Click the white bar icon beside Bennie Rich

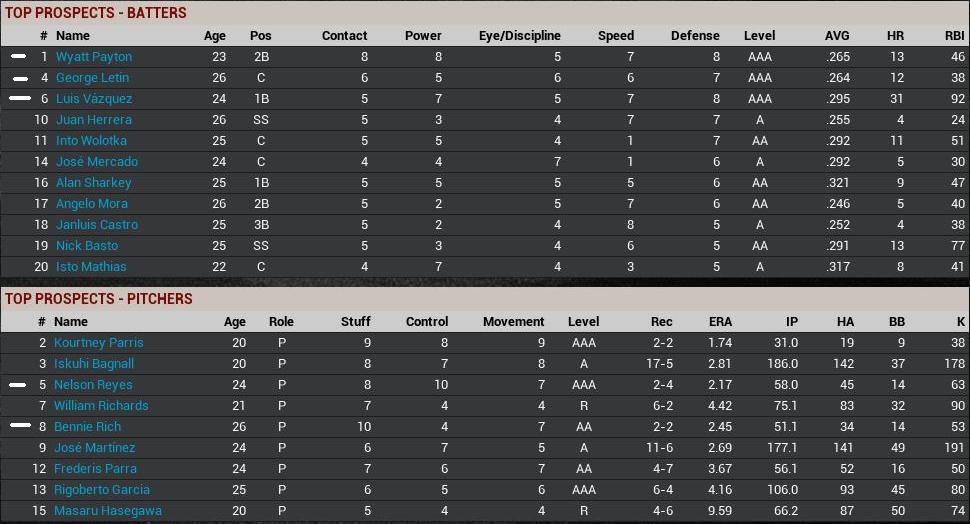[19, 426]
